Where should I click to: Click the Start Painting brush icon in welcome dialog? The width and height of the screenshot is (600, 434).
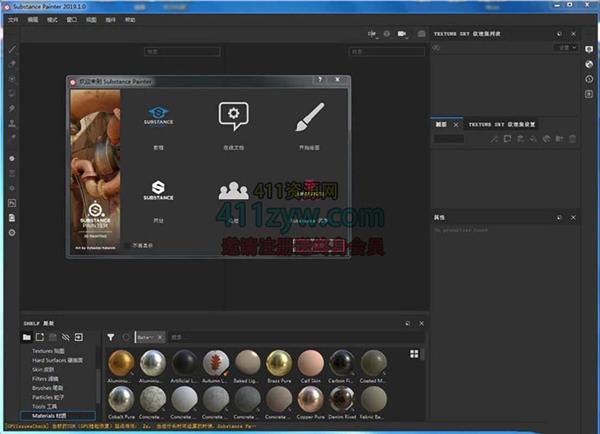coord(309,118)
